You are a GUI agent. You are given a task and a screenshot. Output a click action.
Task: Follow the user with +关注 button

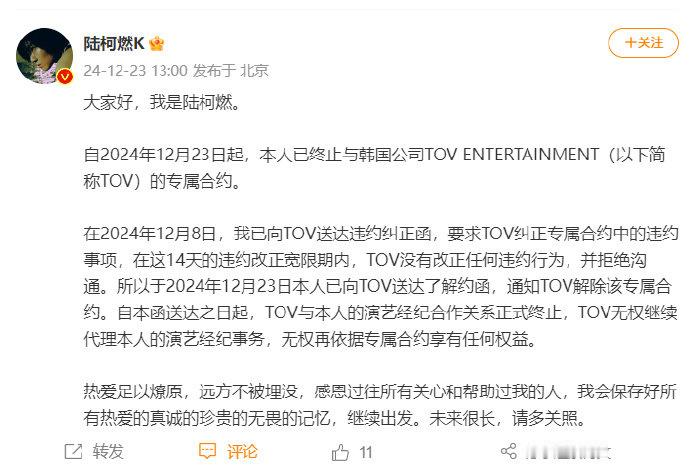pyautogui.click(x=643, y=43)
